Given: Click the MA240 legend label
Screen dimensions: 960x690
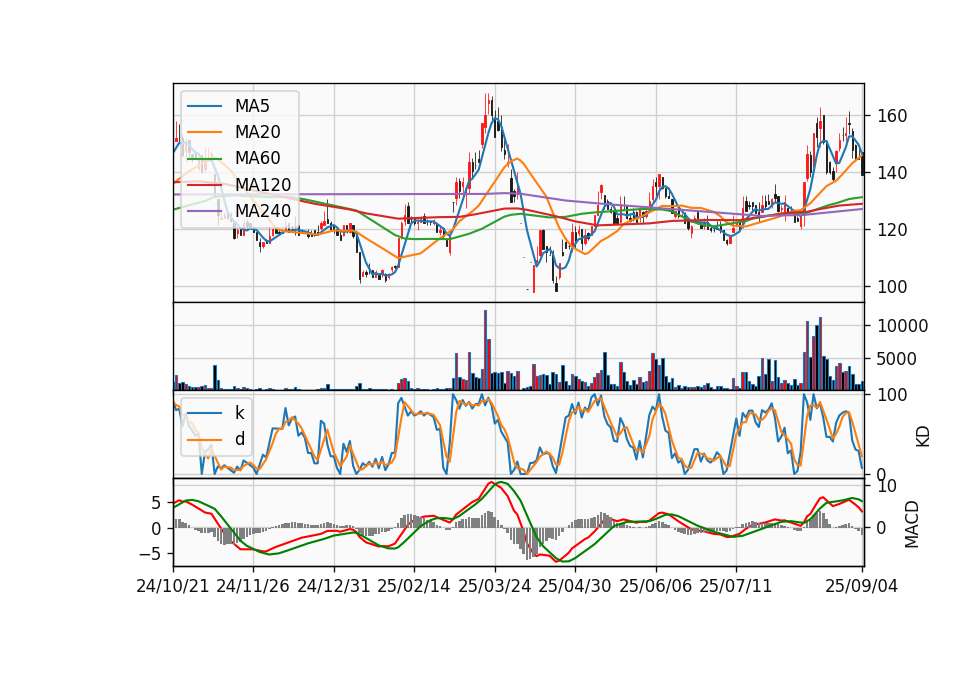Looking at the screenshot, I should click(263, 211).
